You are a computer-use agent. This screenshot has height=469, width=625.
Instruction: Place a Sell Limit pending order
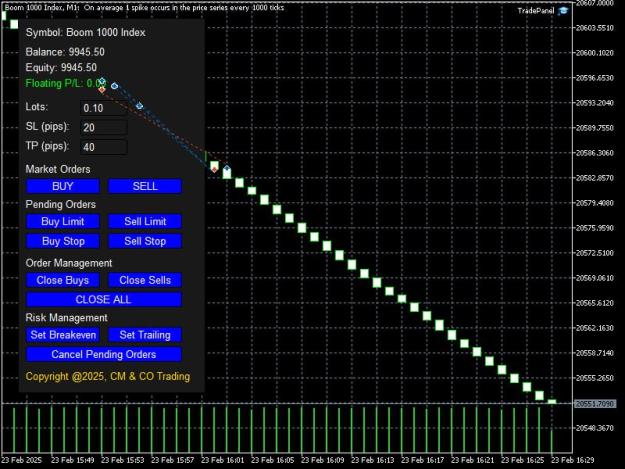coord(145,222)
